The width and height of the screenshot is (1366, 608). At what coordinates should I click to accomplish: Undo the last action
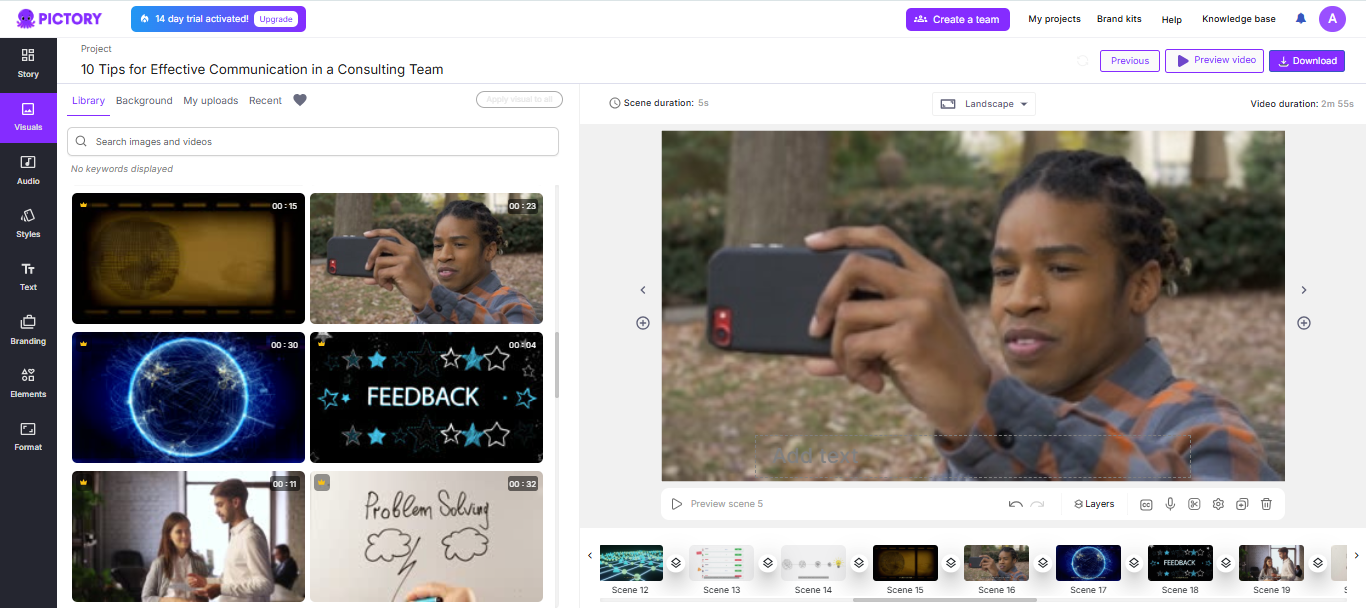[1016, 504]
